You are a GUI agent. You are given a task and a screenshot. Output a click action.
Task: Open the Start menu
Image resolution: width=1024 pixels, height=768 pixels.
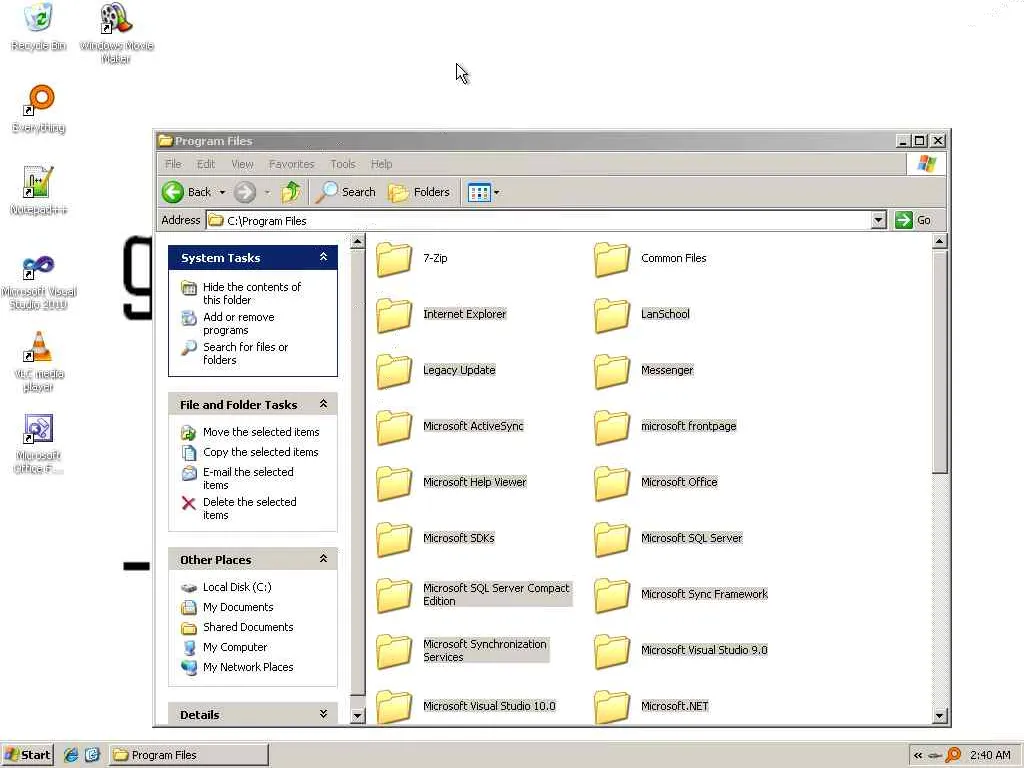pyautogui.click(x=27, y=755)
